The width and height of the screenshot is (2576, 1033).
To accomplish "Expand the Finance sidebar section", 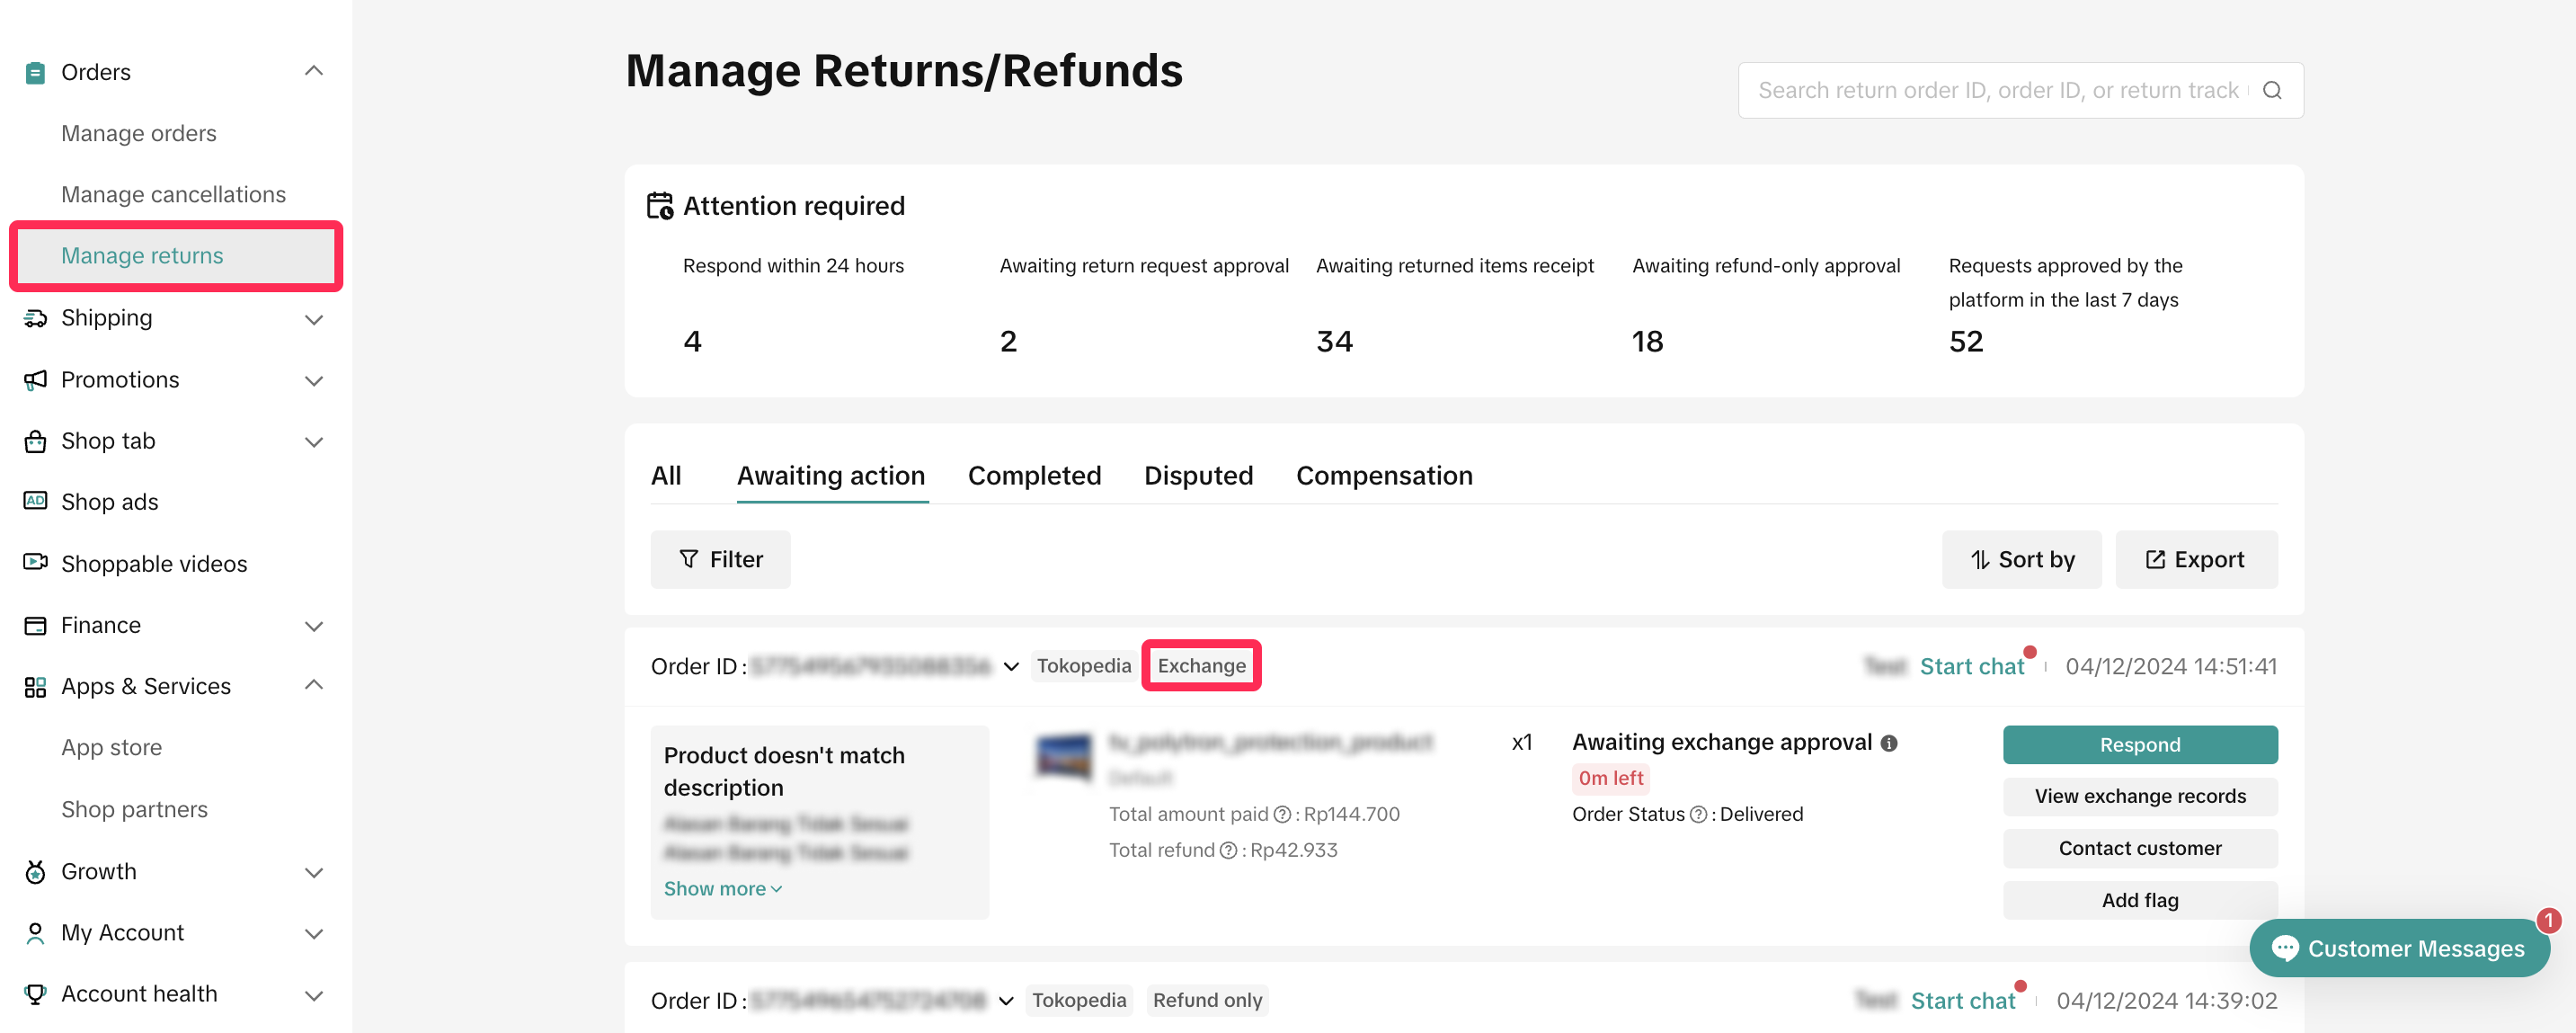I will (313, 626).
